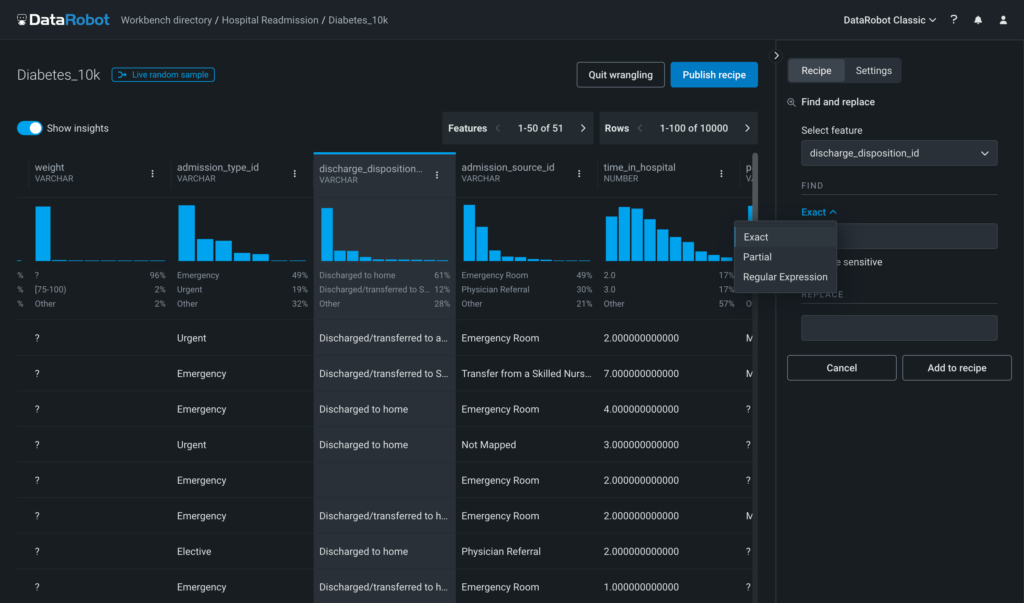Open the help question mark icon
The width and height of the screenshot is (1024, 603).
tap(953, 20)
